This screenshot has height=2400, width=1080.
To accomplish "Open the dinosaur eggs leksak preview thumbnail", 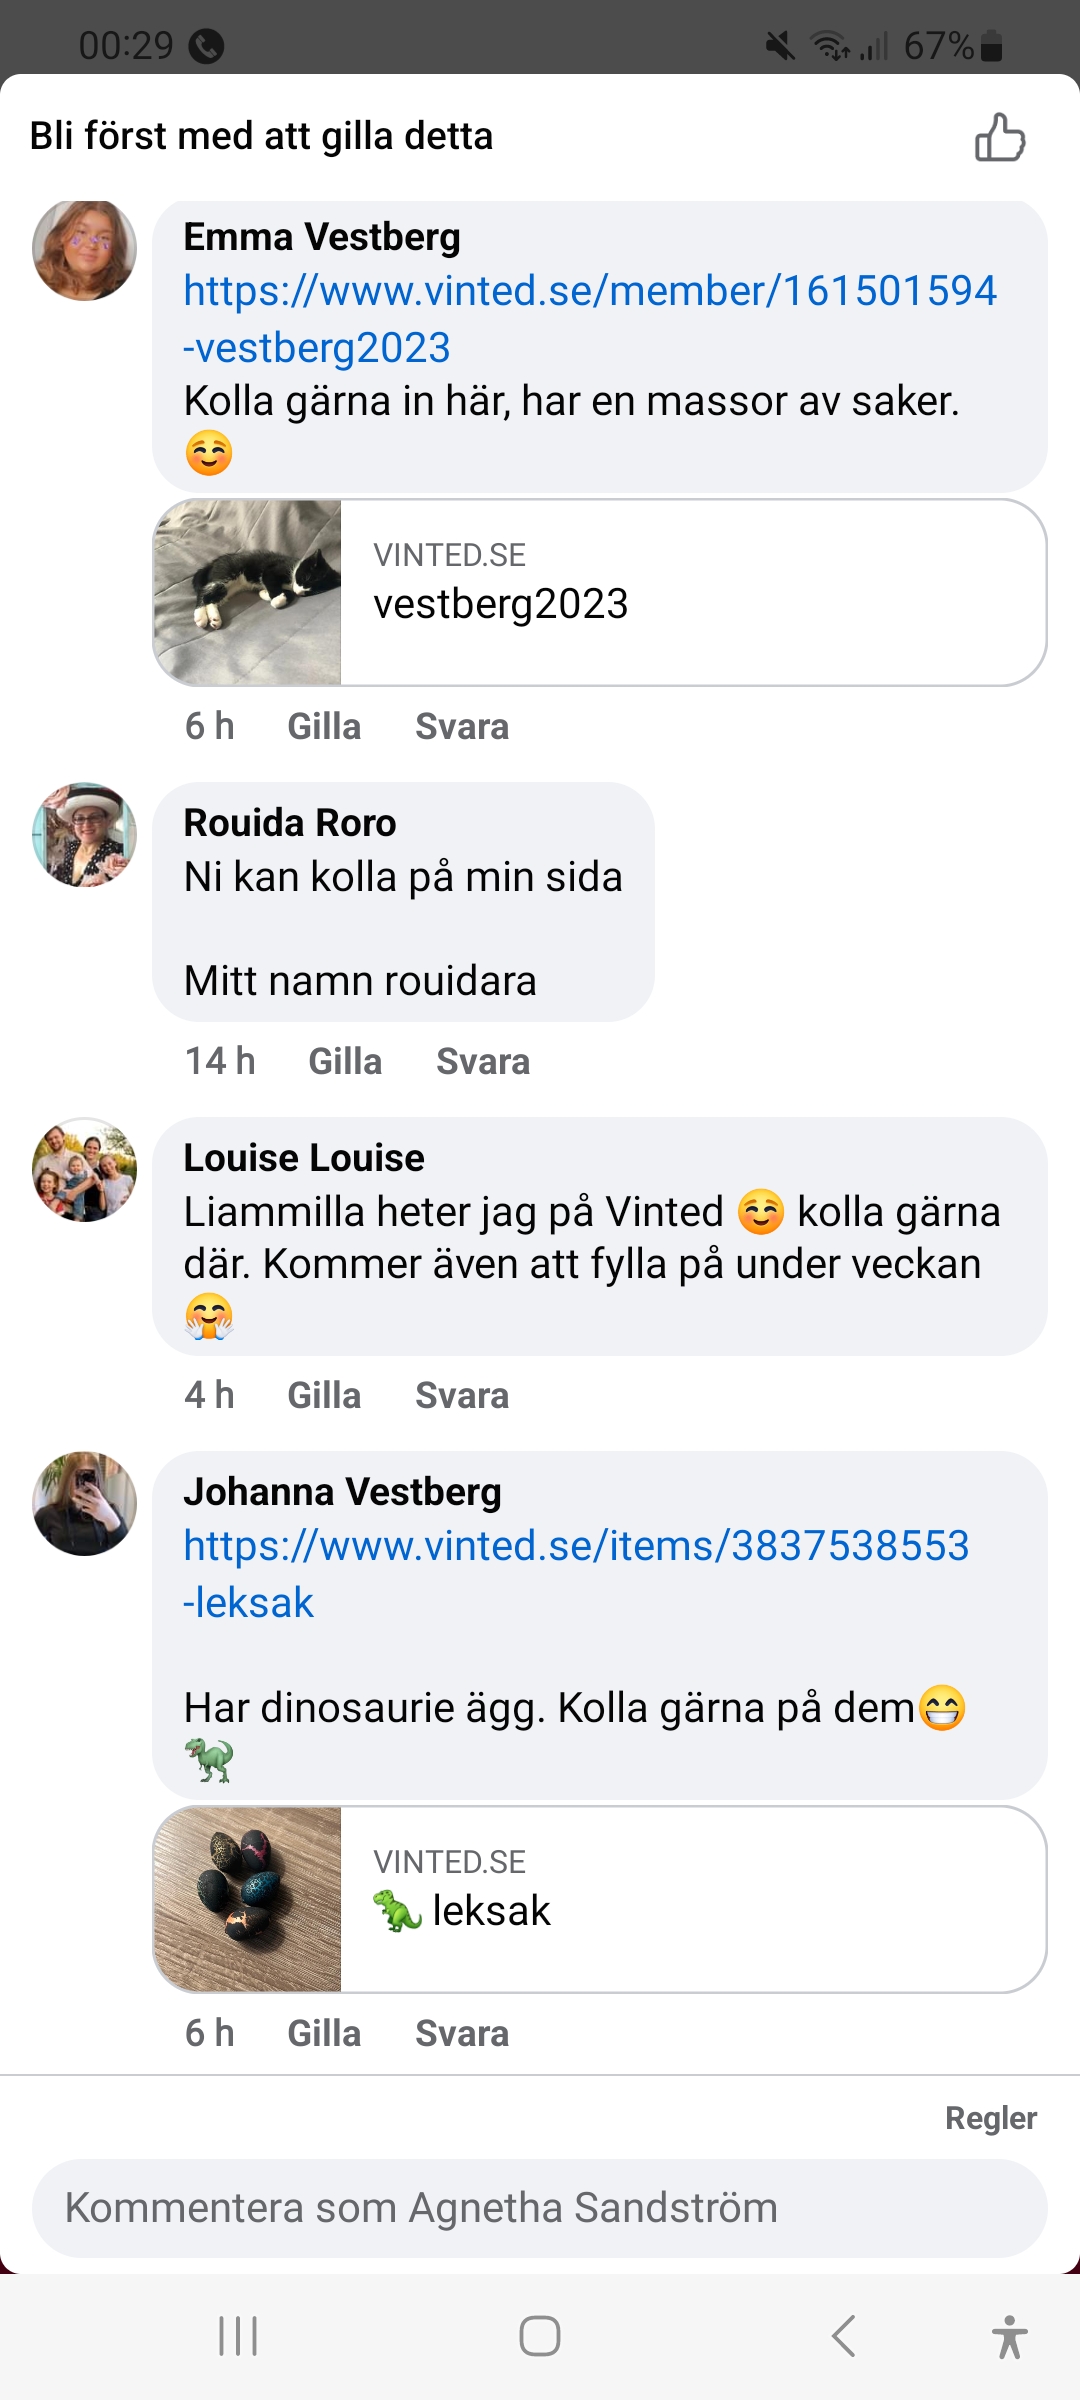I will (248, 1899).
